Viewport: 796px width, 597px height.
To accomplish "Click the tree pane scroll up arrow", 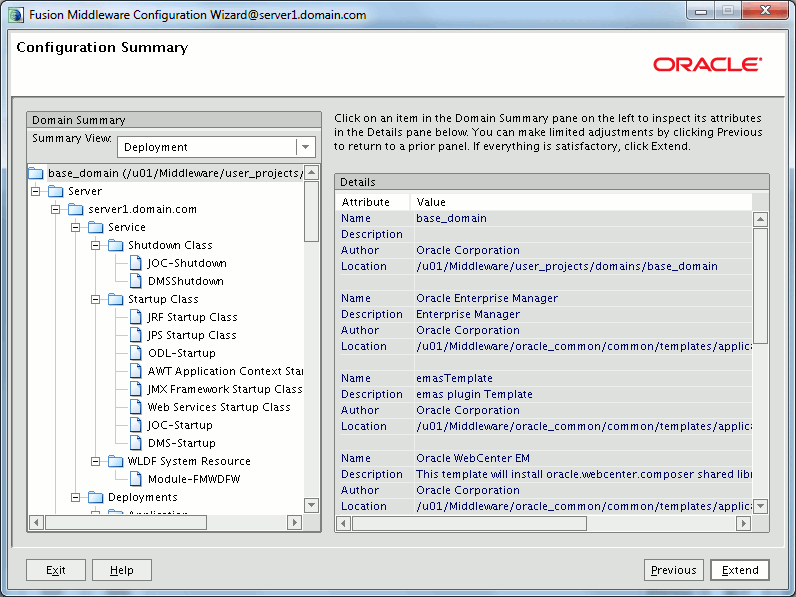I will [x=312, y=172].
